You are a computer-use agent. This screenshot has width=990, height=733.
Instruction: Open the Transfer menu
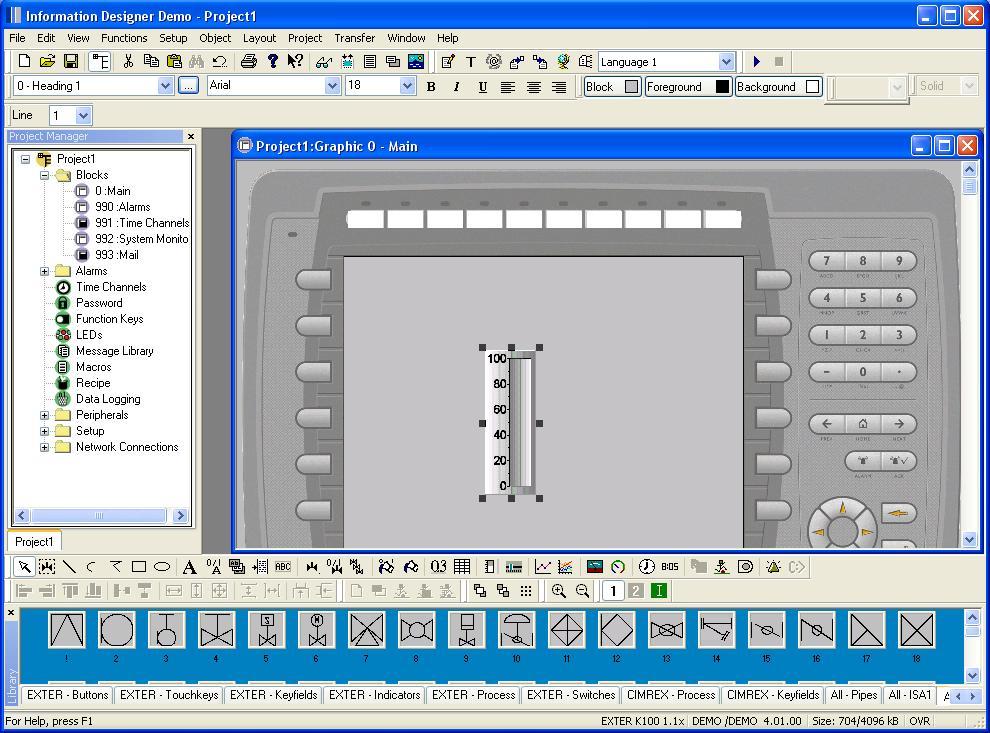click(355, 38)
